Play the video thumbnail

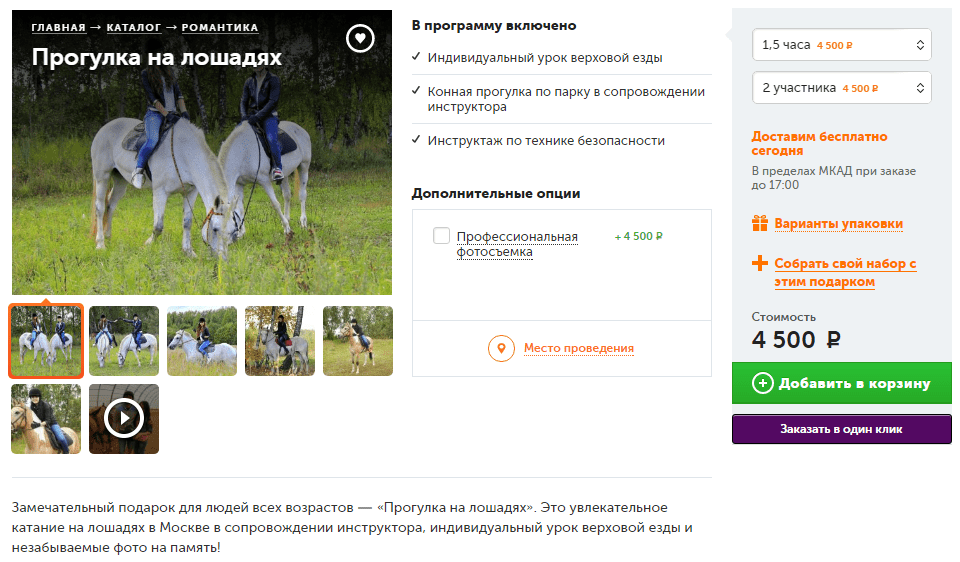[124, 419]
